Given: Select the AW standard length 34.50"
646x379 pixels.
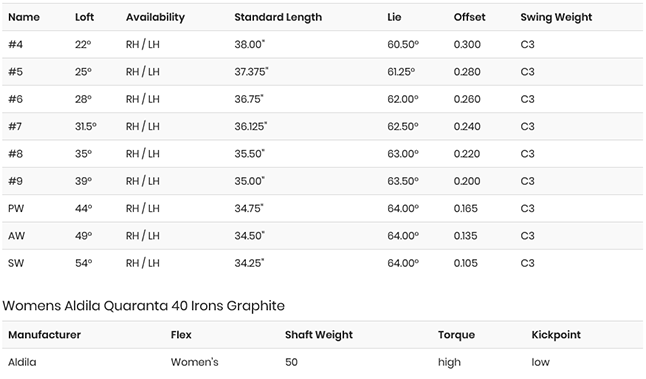Looking at the screenshot, I should [250, 236].
